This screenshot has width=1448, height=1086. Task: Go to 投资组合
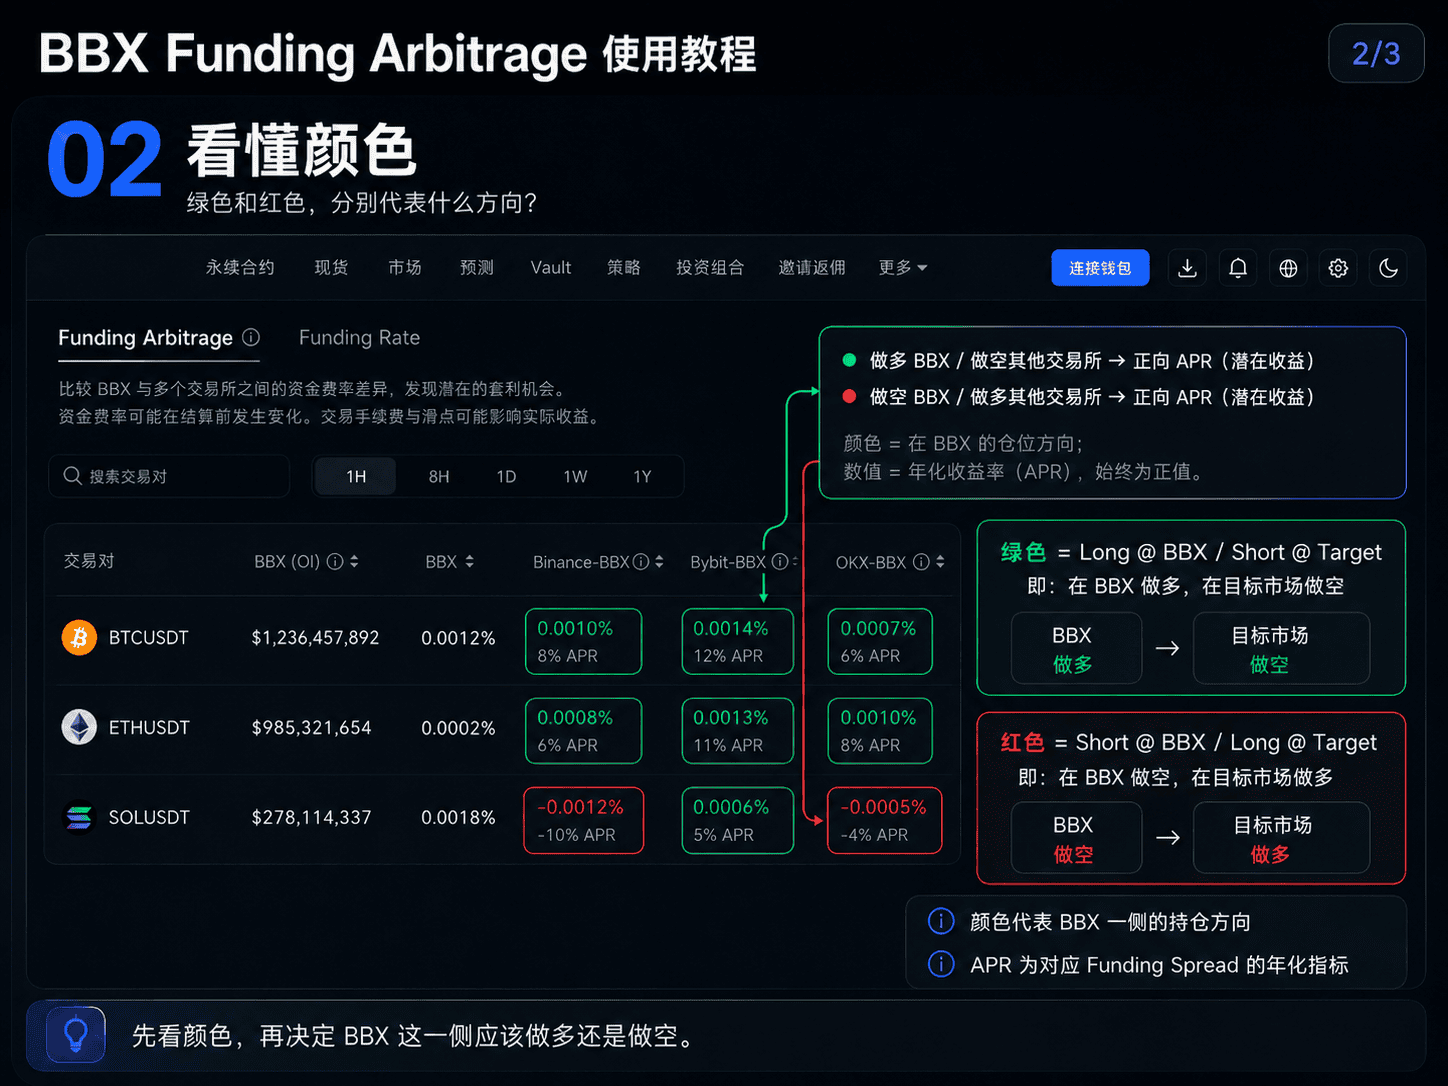[710, 268]
